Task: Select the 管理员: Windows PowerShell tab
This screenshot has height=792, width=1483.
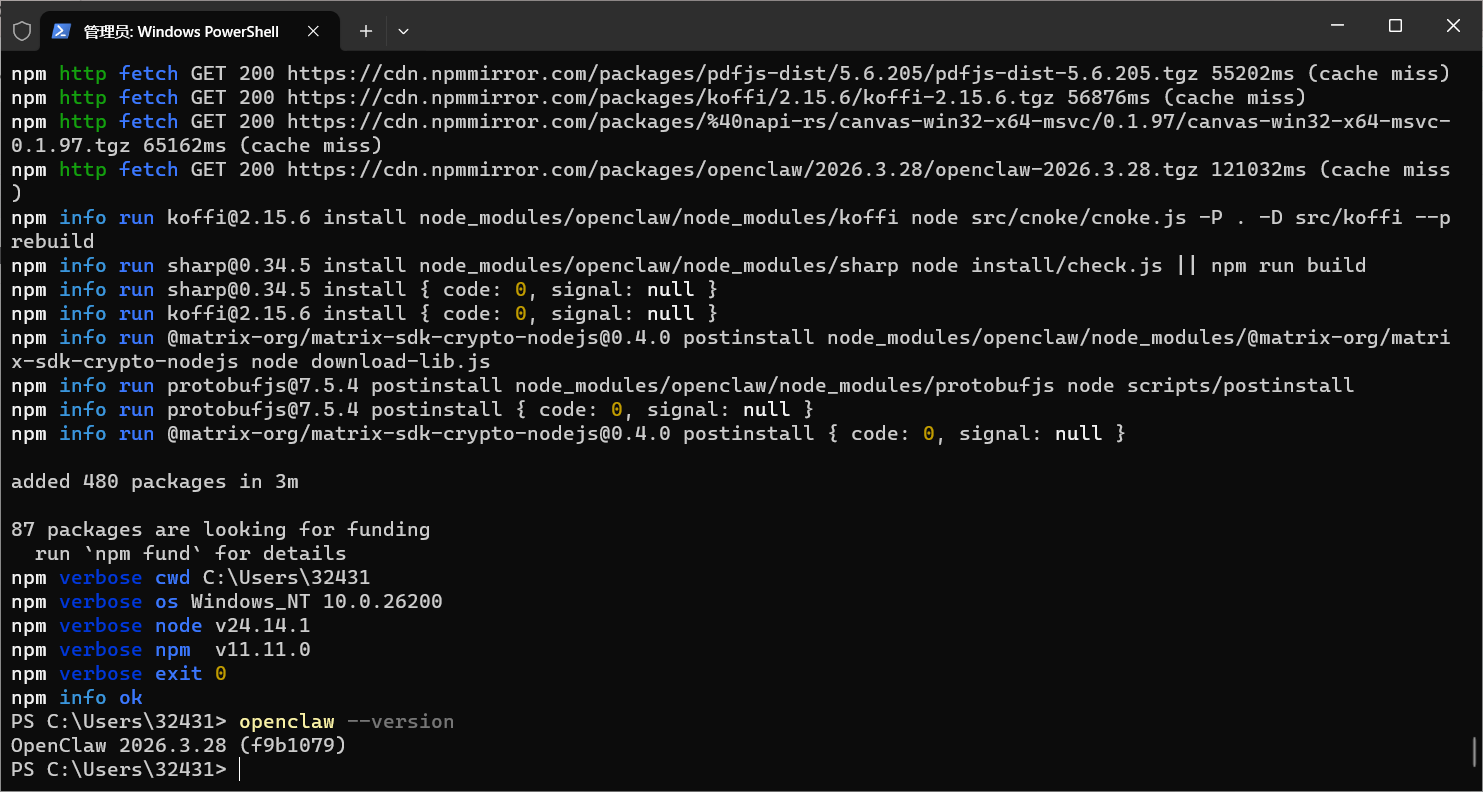Action: tap(180, 32)
